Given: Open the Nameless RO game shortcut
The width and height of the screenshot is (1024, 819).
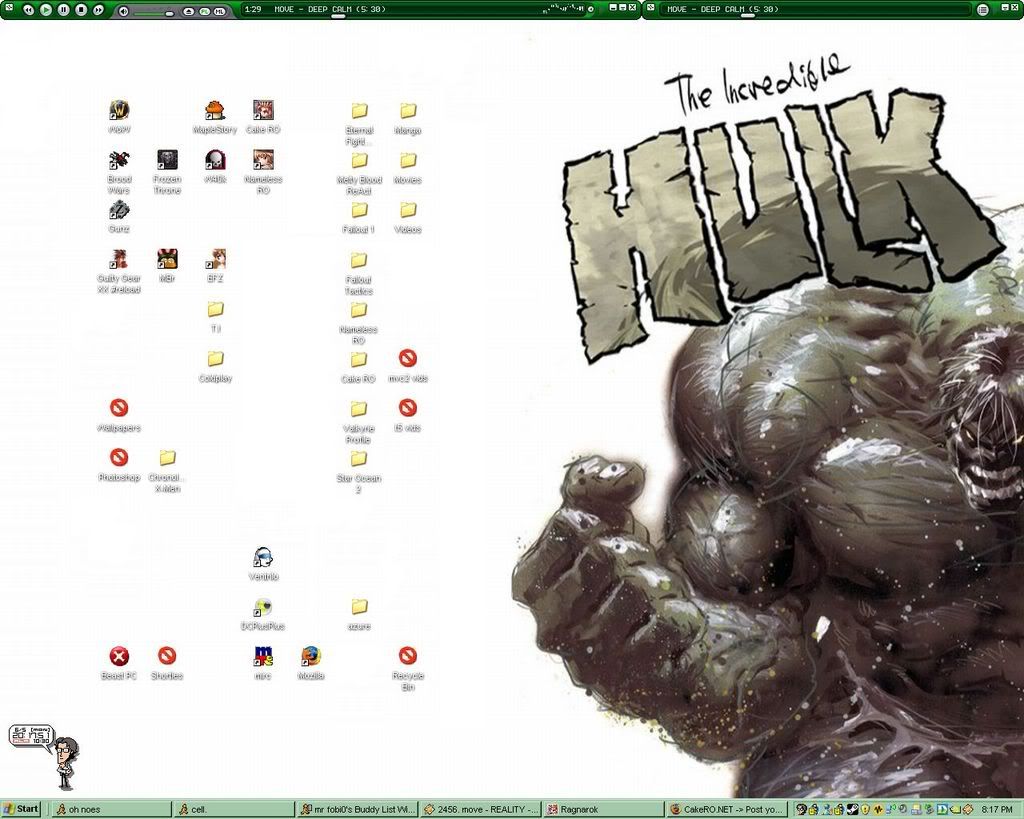Looking at the screenshot, I should coord(263,172).
